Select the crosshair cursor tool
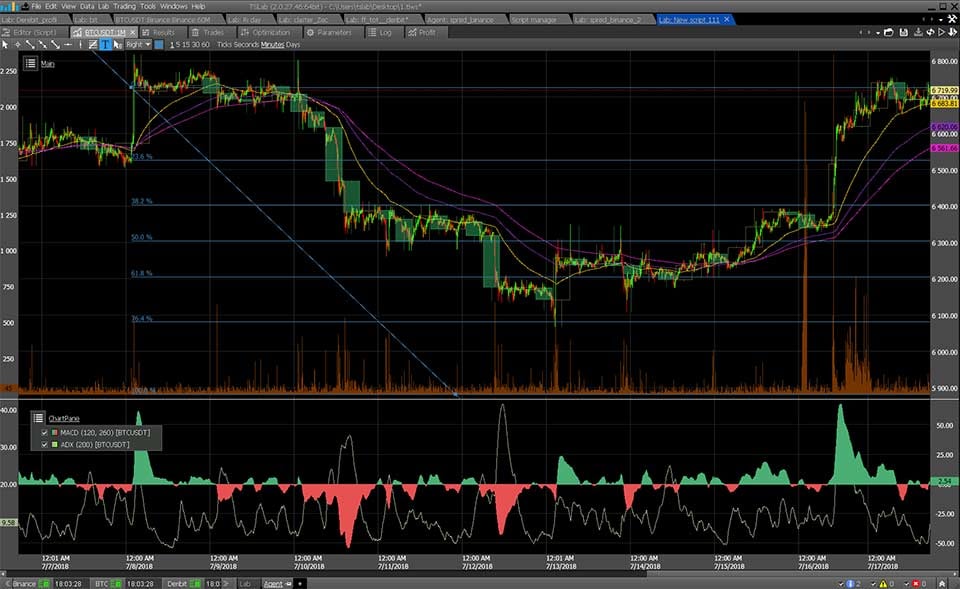The height and width of the screenshot is (589, 960). (17, 45)
